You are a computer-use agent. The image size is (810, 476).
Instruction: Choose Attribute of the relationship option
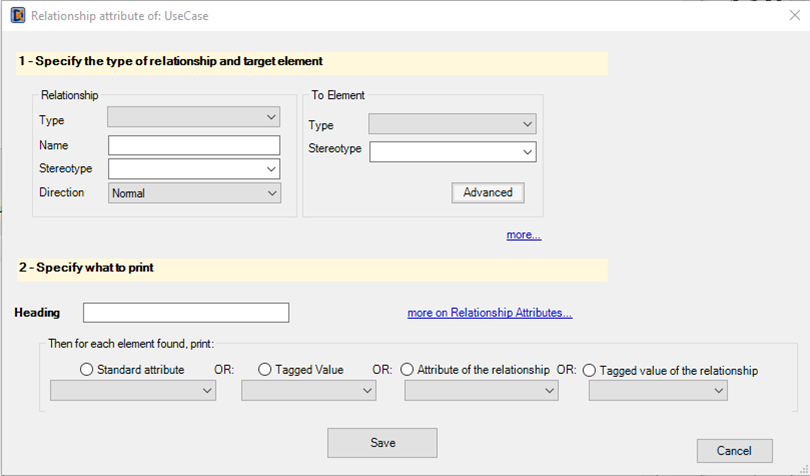coord(407,369)
